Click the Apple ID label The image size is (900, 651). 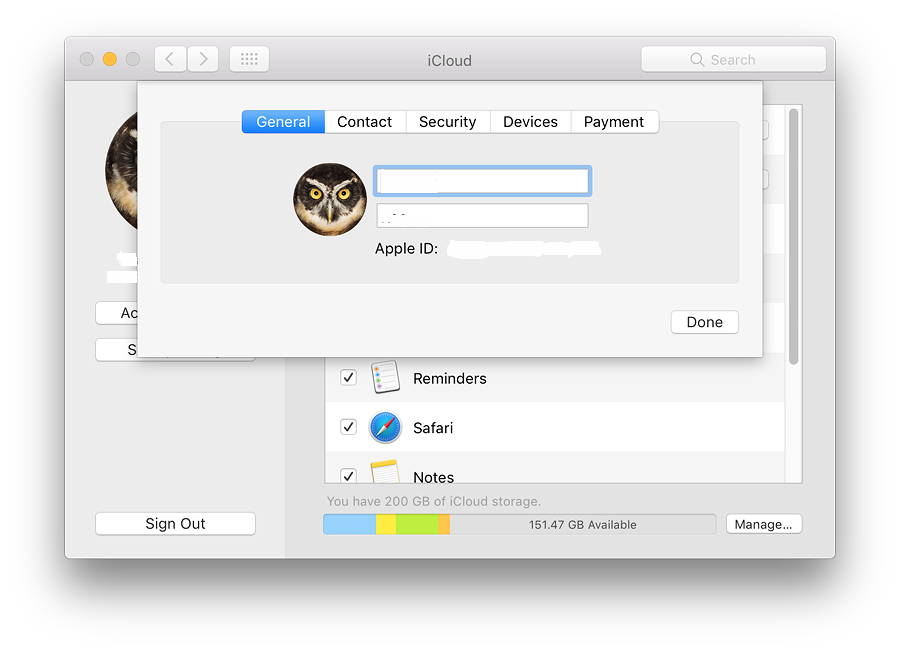tap(406, 249)
